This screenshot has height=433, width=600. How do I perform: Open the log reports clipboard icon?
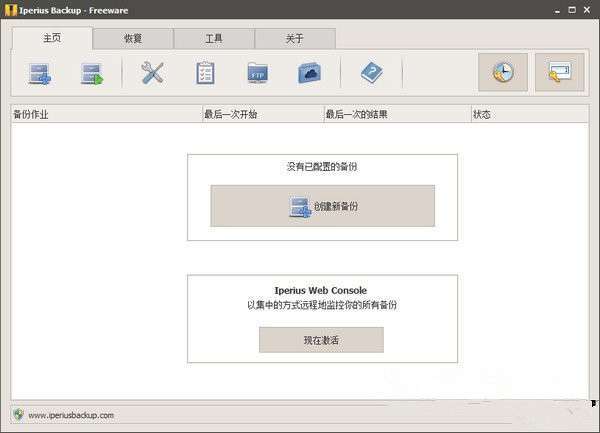[x=205, y=73]
